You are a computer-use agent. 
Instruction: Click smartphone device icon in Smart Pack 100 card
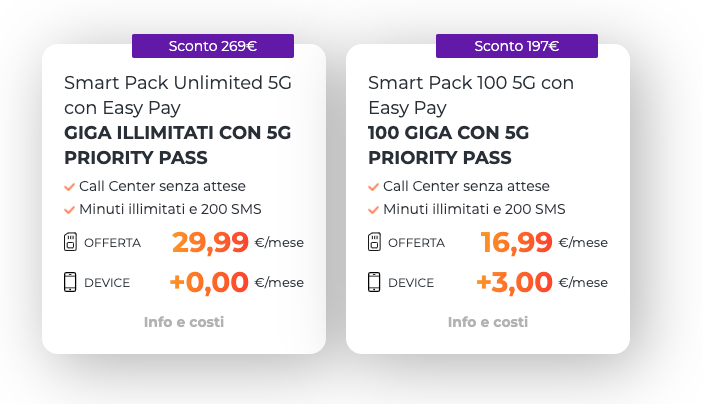(374, 282)
